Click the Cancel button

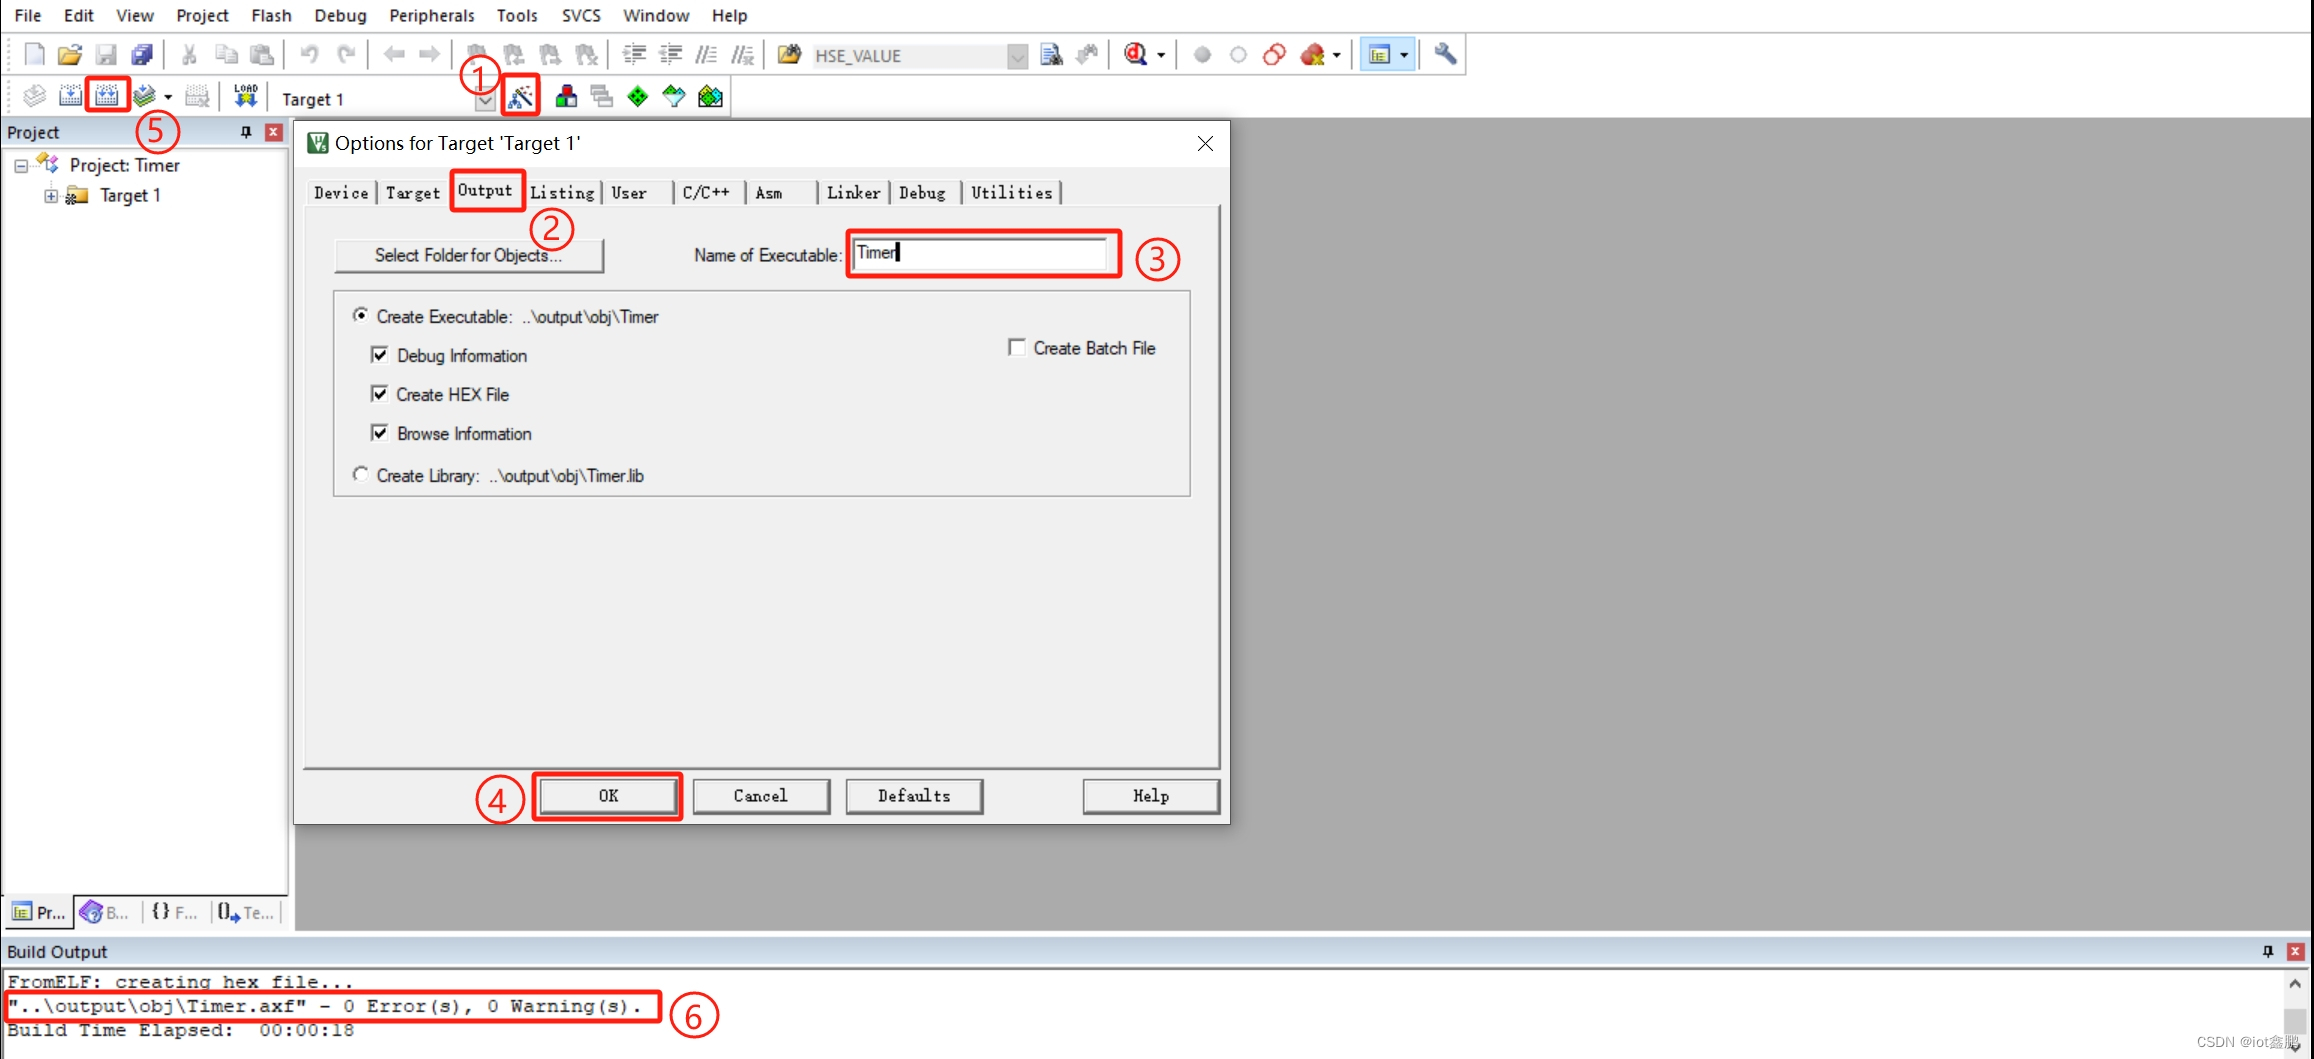click(761, 796)
